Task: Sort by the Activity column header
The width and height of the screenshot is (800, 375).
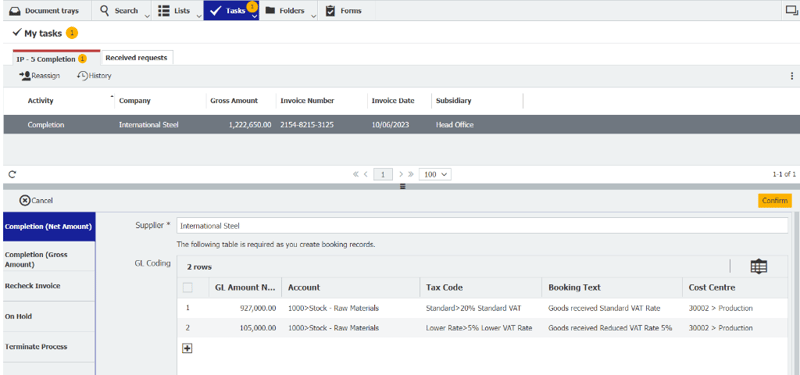Action: coord(40,101)
